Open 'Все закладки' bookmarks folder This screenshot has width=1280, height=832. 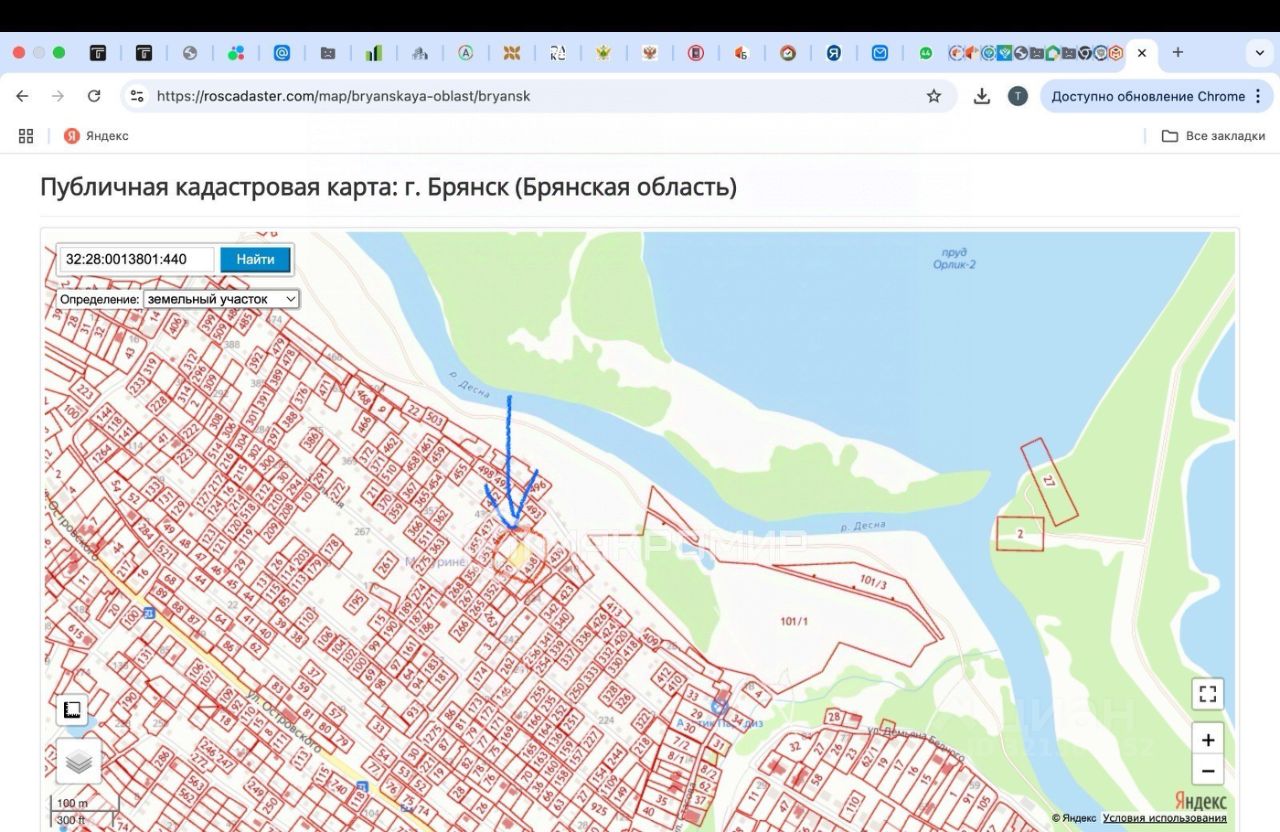pyautogui.click(x=1213, y=136)
